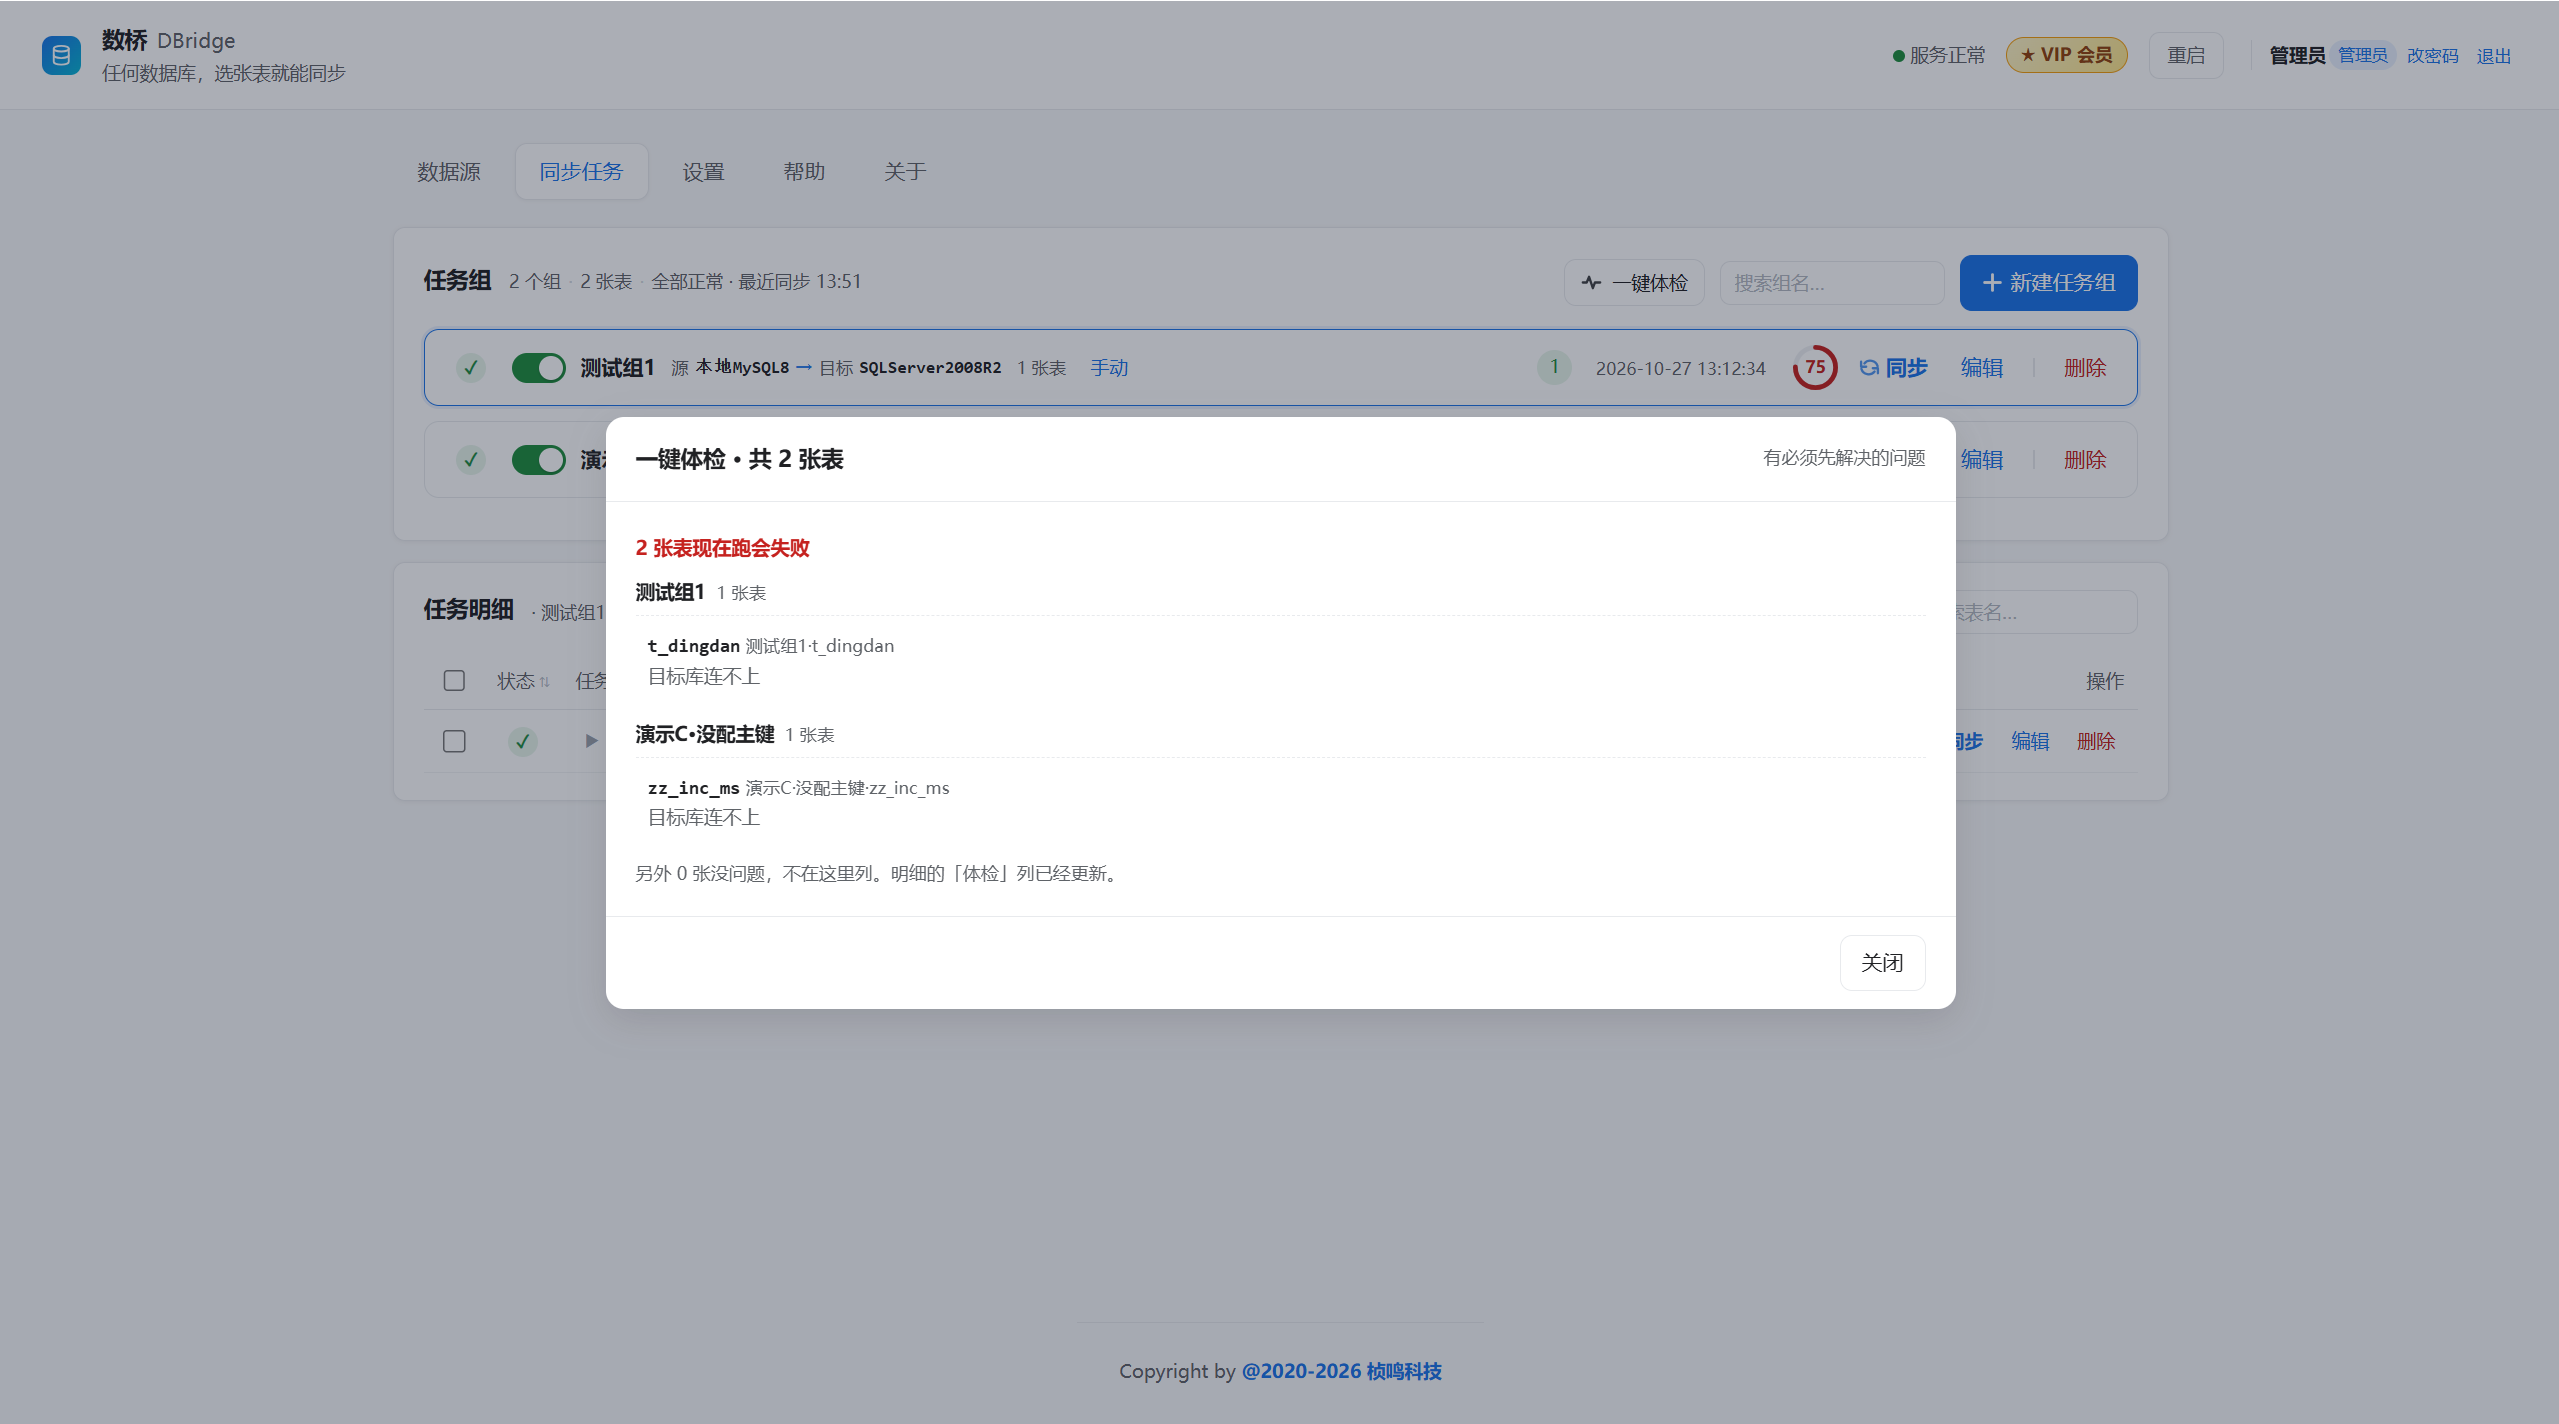Click the green check status icon in task detail row
The width and height of the screenshot is (2559, 1424).
pyautogui.click(x=523, y=742)
